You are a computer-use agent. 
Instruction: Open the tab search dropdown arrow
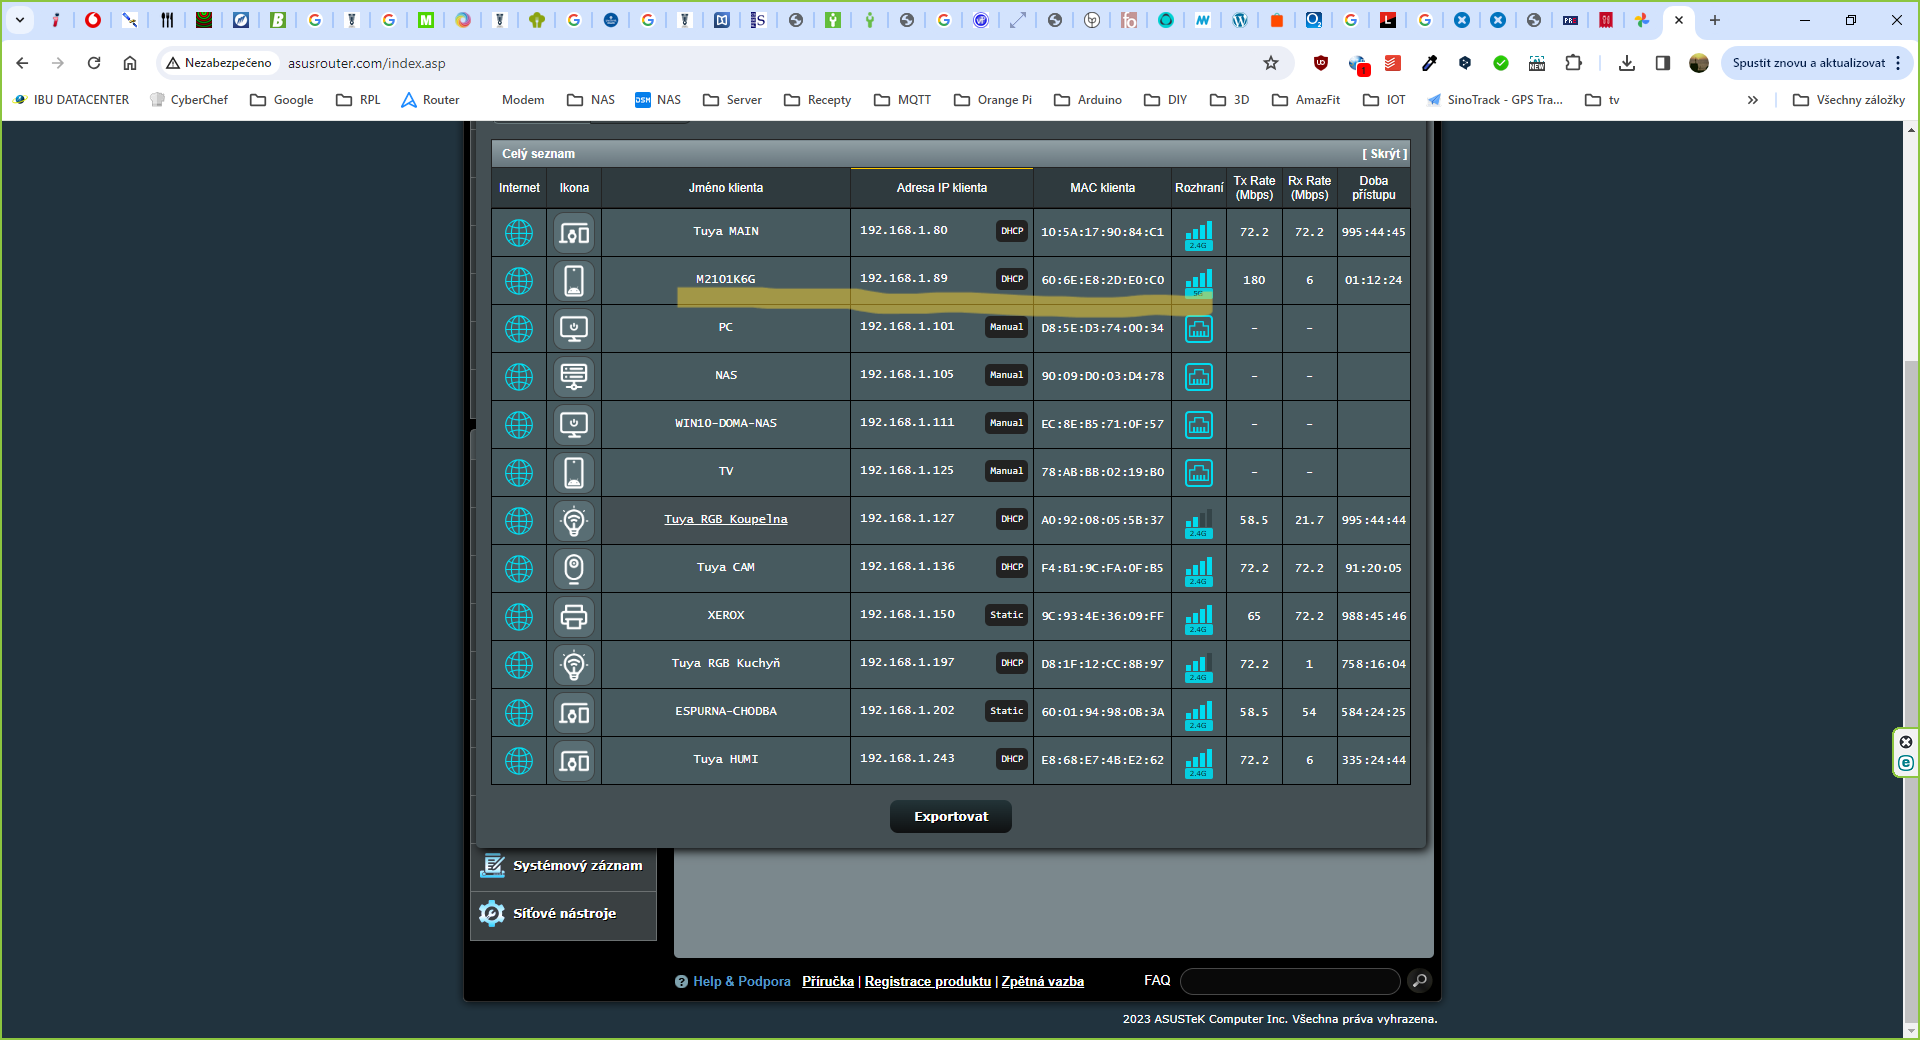coord(19,20)
